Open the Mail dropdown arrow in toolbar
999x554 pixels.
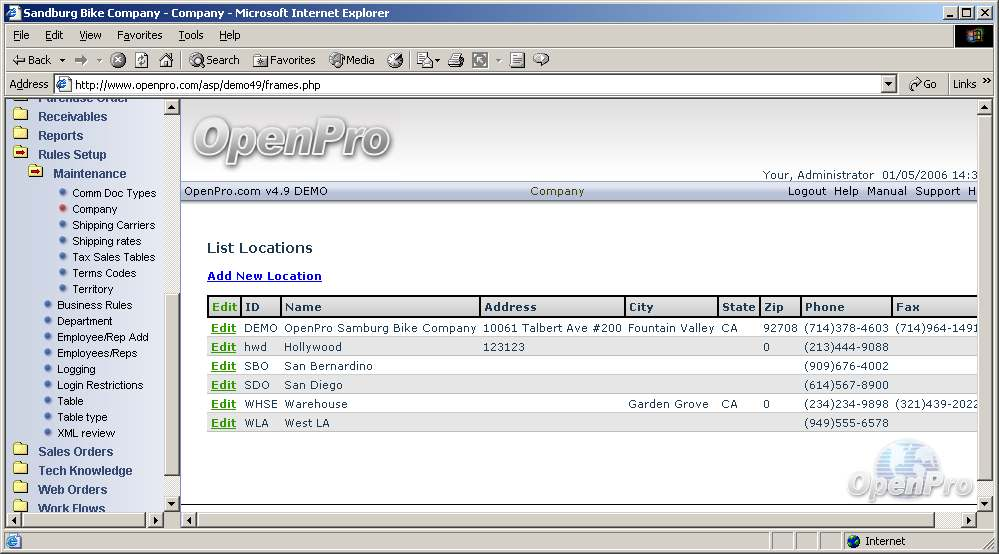point(437,60)
